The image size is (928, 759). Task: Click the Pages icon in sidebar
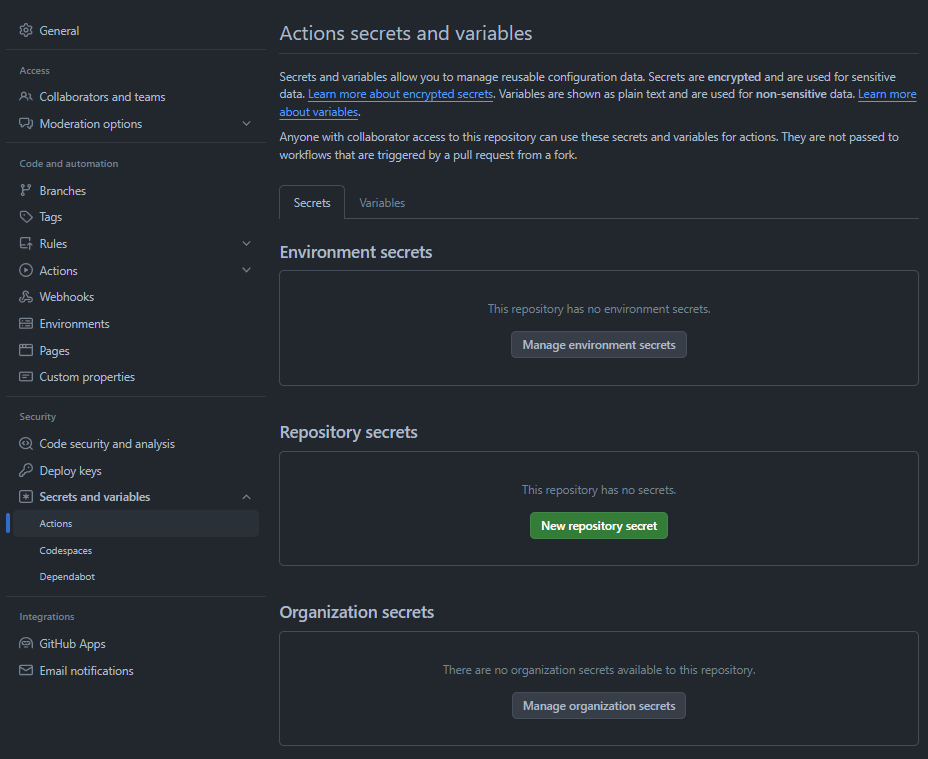click(26, 351)
